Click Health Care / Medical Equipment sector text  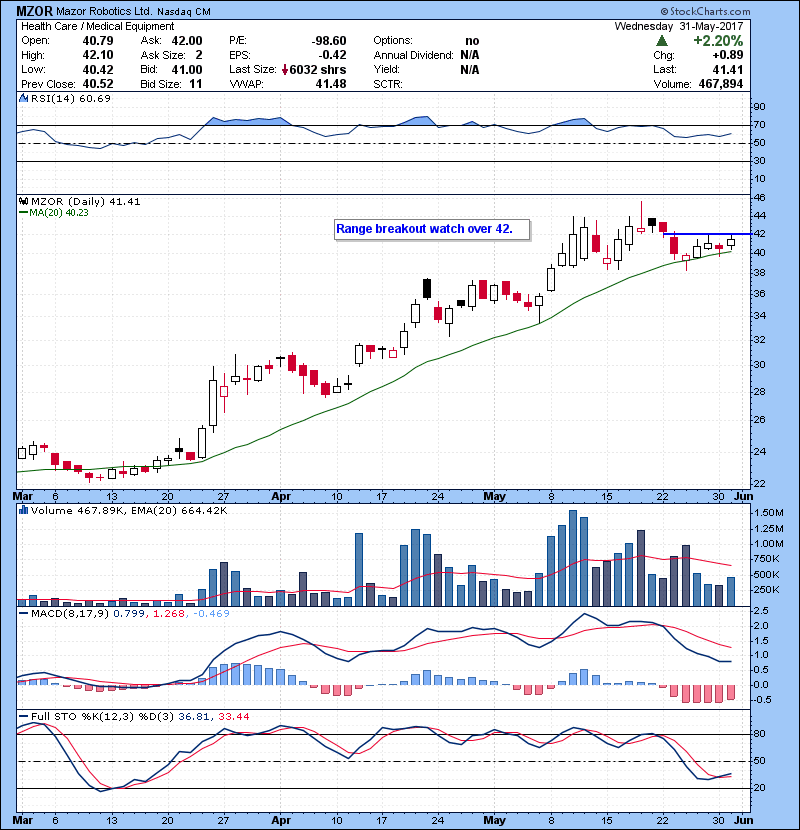coord(97,26)
